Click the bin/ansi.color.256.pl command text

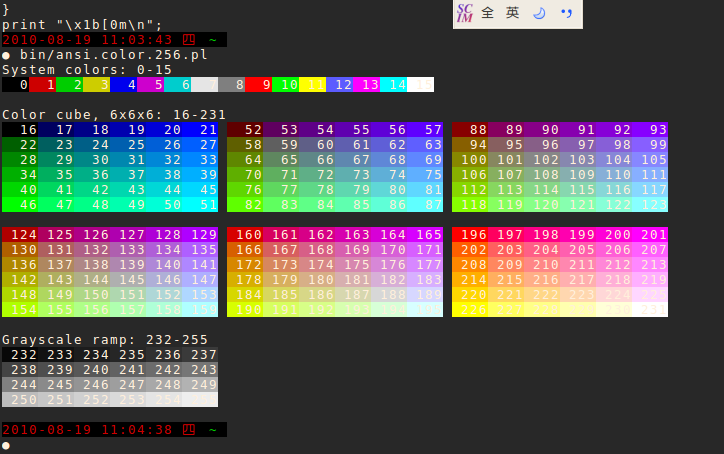pos(114,55)
